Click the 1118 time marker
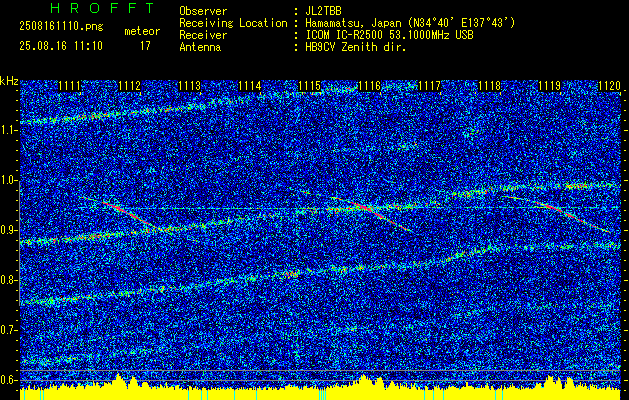 click(x=490, y=86)
